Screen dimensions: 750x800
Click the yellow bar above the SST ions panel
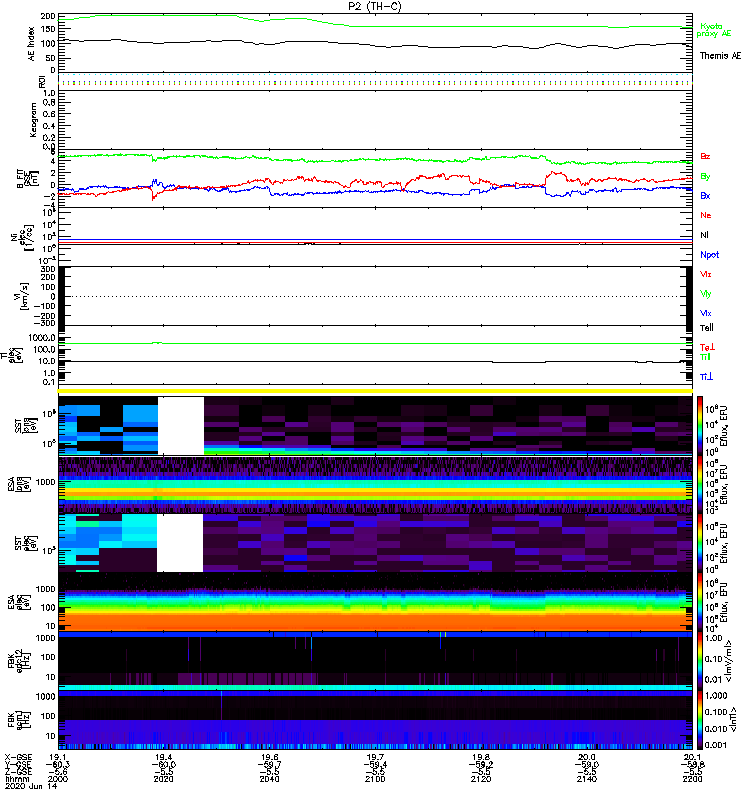[x=375, y=391]
